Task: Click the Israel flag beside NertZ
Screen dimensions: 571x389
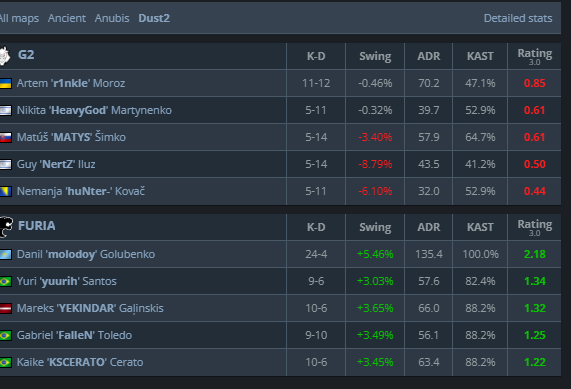Action: [x=5, y=164]
